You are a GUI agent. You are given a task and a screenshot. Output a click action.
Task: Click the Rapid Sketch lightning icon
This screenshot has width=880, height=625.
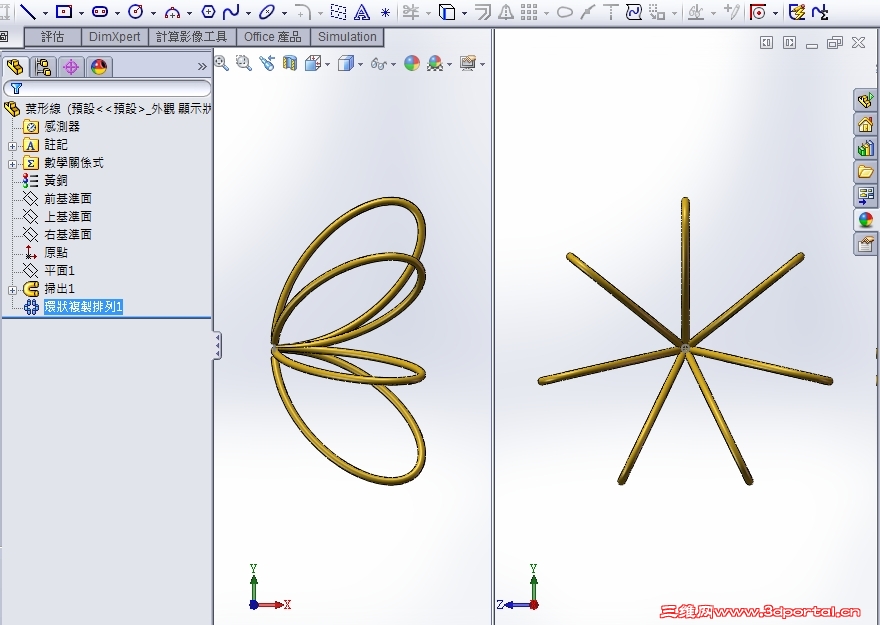click(797, 11)
